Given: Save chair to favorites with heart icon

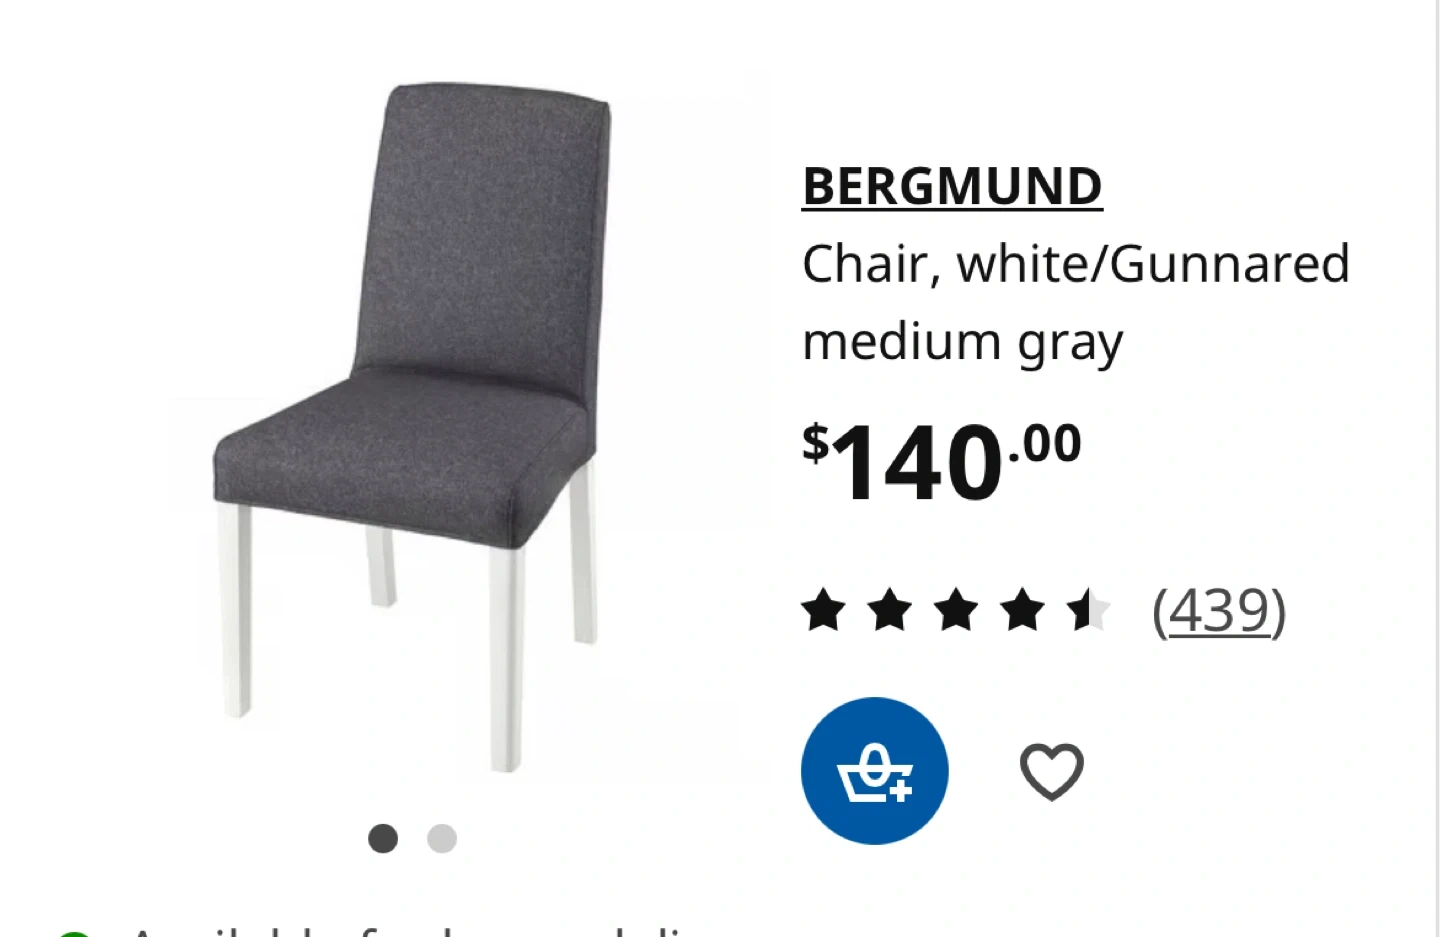Looking at the screenshot, I should point(1052,771).
